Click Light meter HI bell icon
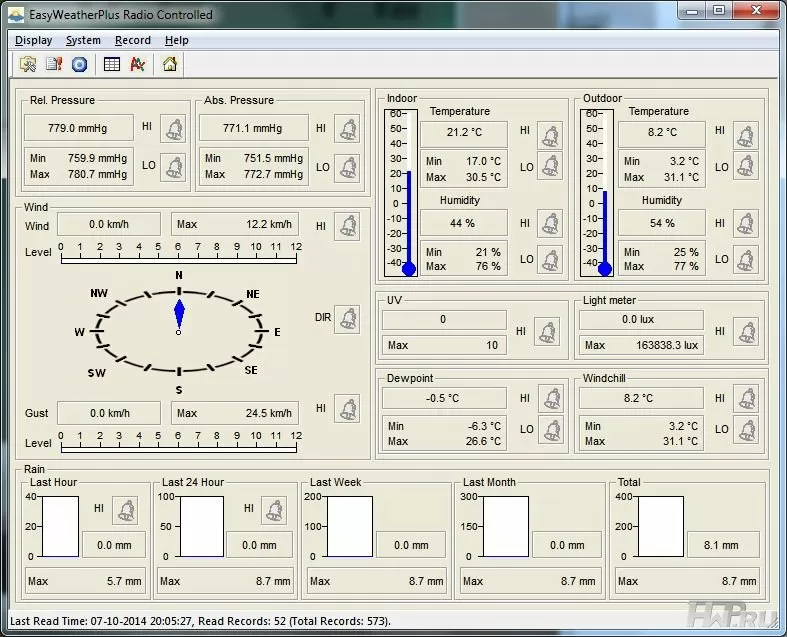Viewport: 787px width, 637px height. (746, 332)
